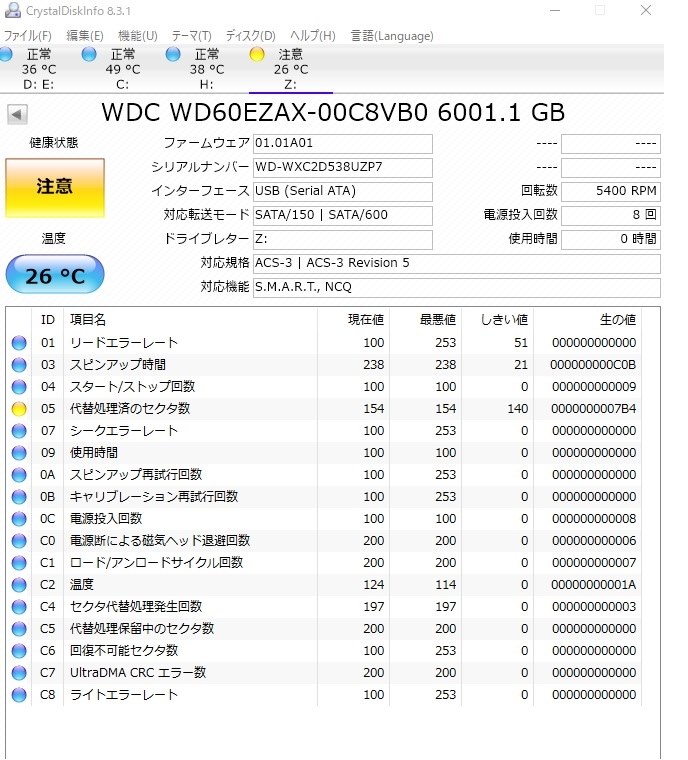Click the drive letter field Z:
688x760 pixels.
click(x=343, y=239)
